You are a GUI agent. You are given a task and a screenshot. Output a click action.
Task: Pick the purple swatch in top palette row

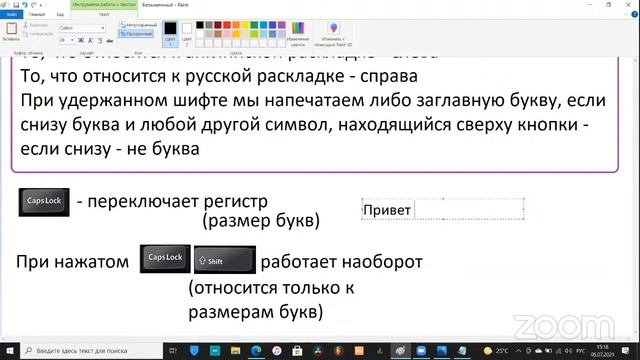[281, 25]
